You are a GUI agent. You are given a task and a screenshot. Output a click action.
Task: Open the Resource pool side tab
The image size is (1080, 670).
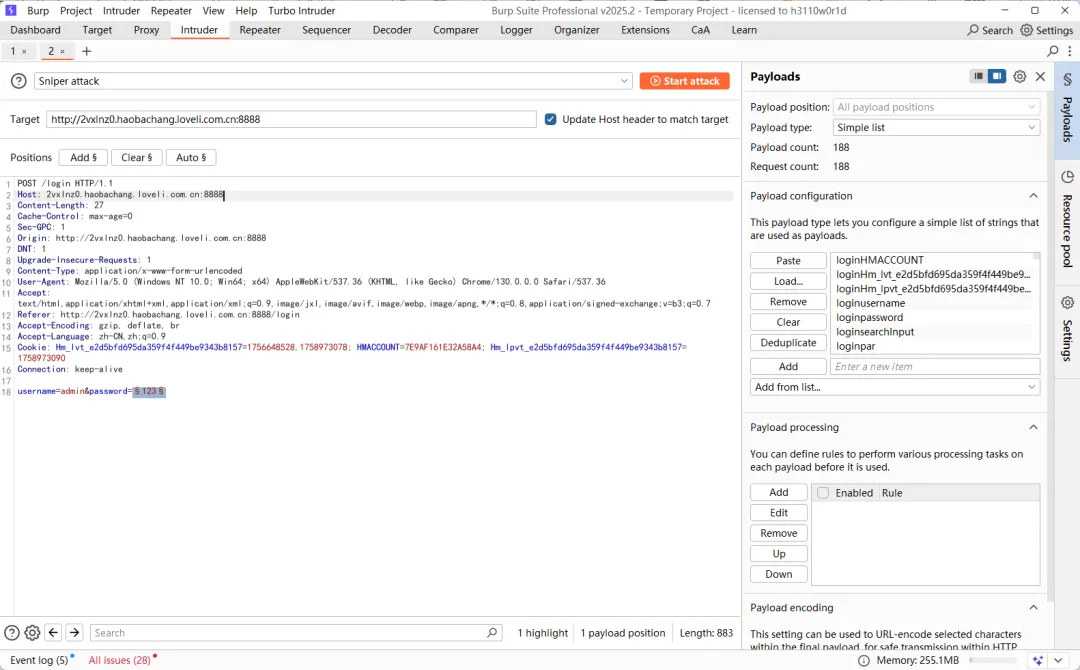(x=1068, y=220)
